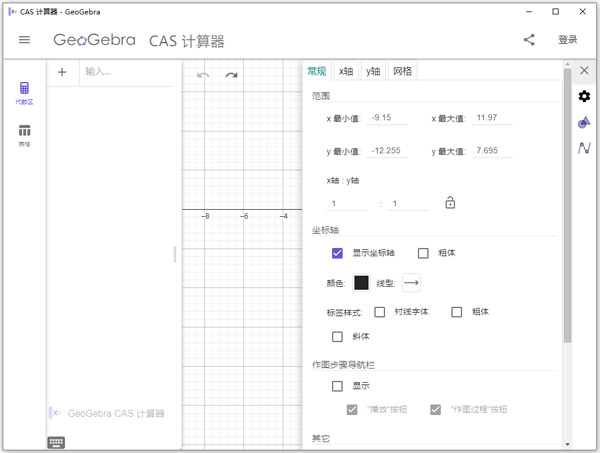Select the gear settings icon

click(584, 96)
